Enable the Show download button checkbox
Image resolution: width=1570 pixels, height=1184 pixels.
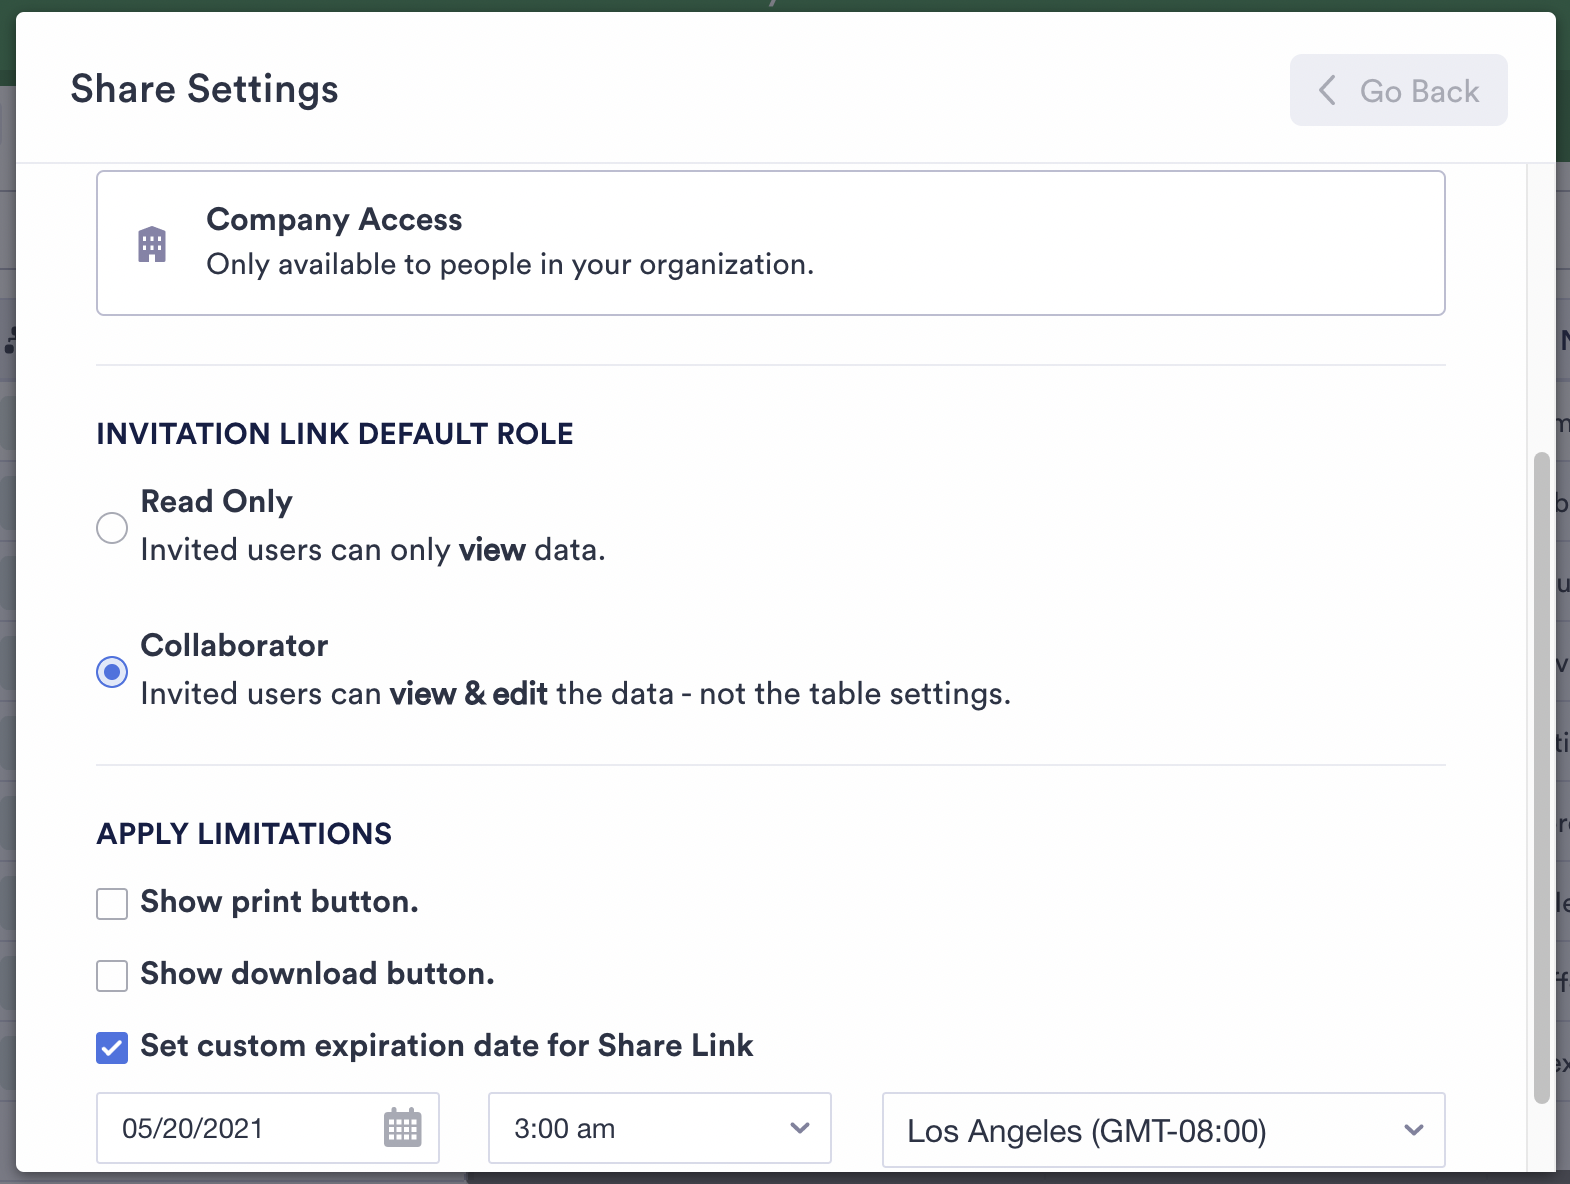[x=112, y=975]
